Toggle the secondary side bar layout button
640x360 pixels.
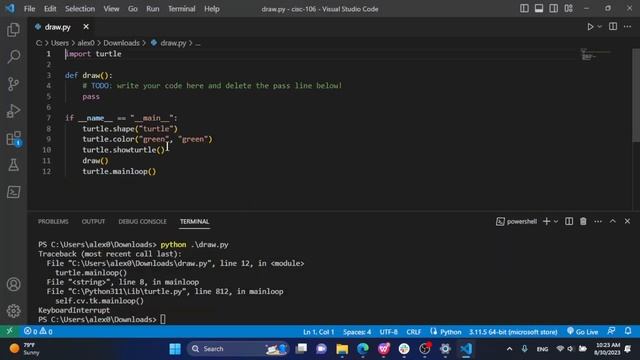pos(553,9)
